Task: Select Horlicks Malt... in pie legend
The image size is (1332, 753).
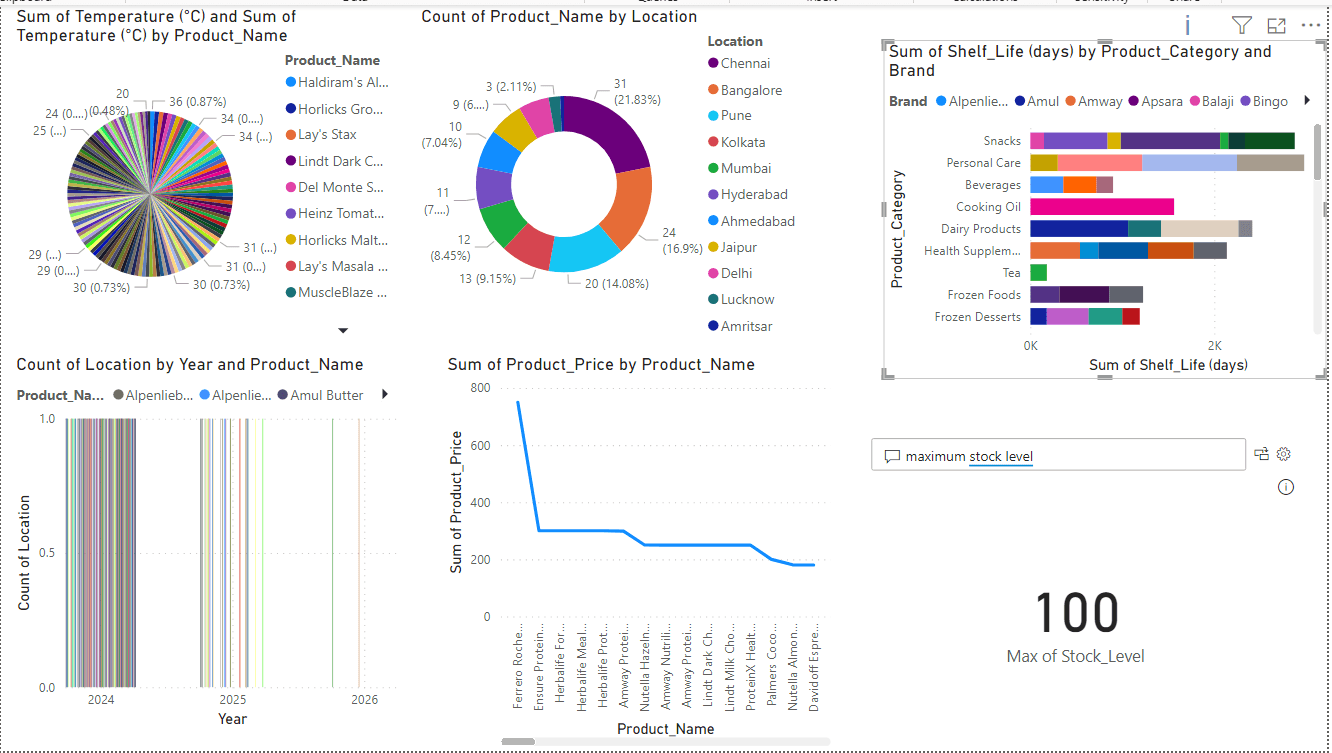Action: coord(336,240)
